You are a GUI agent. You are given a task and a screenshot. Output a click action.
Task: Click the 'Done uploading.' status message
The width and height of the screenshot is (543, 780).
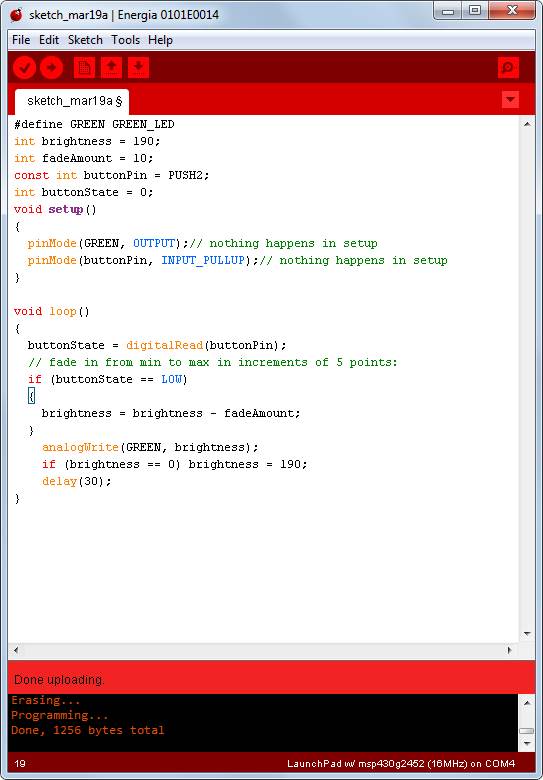tap(59, 680)
